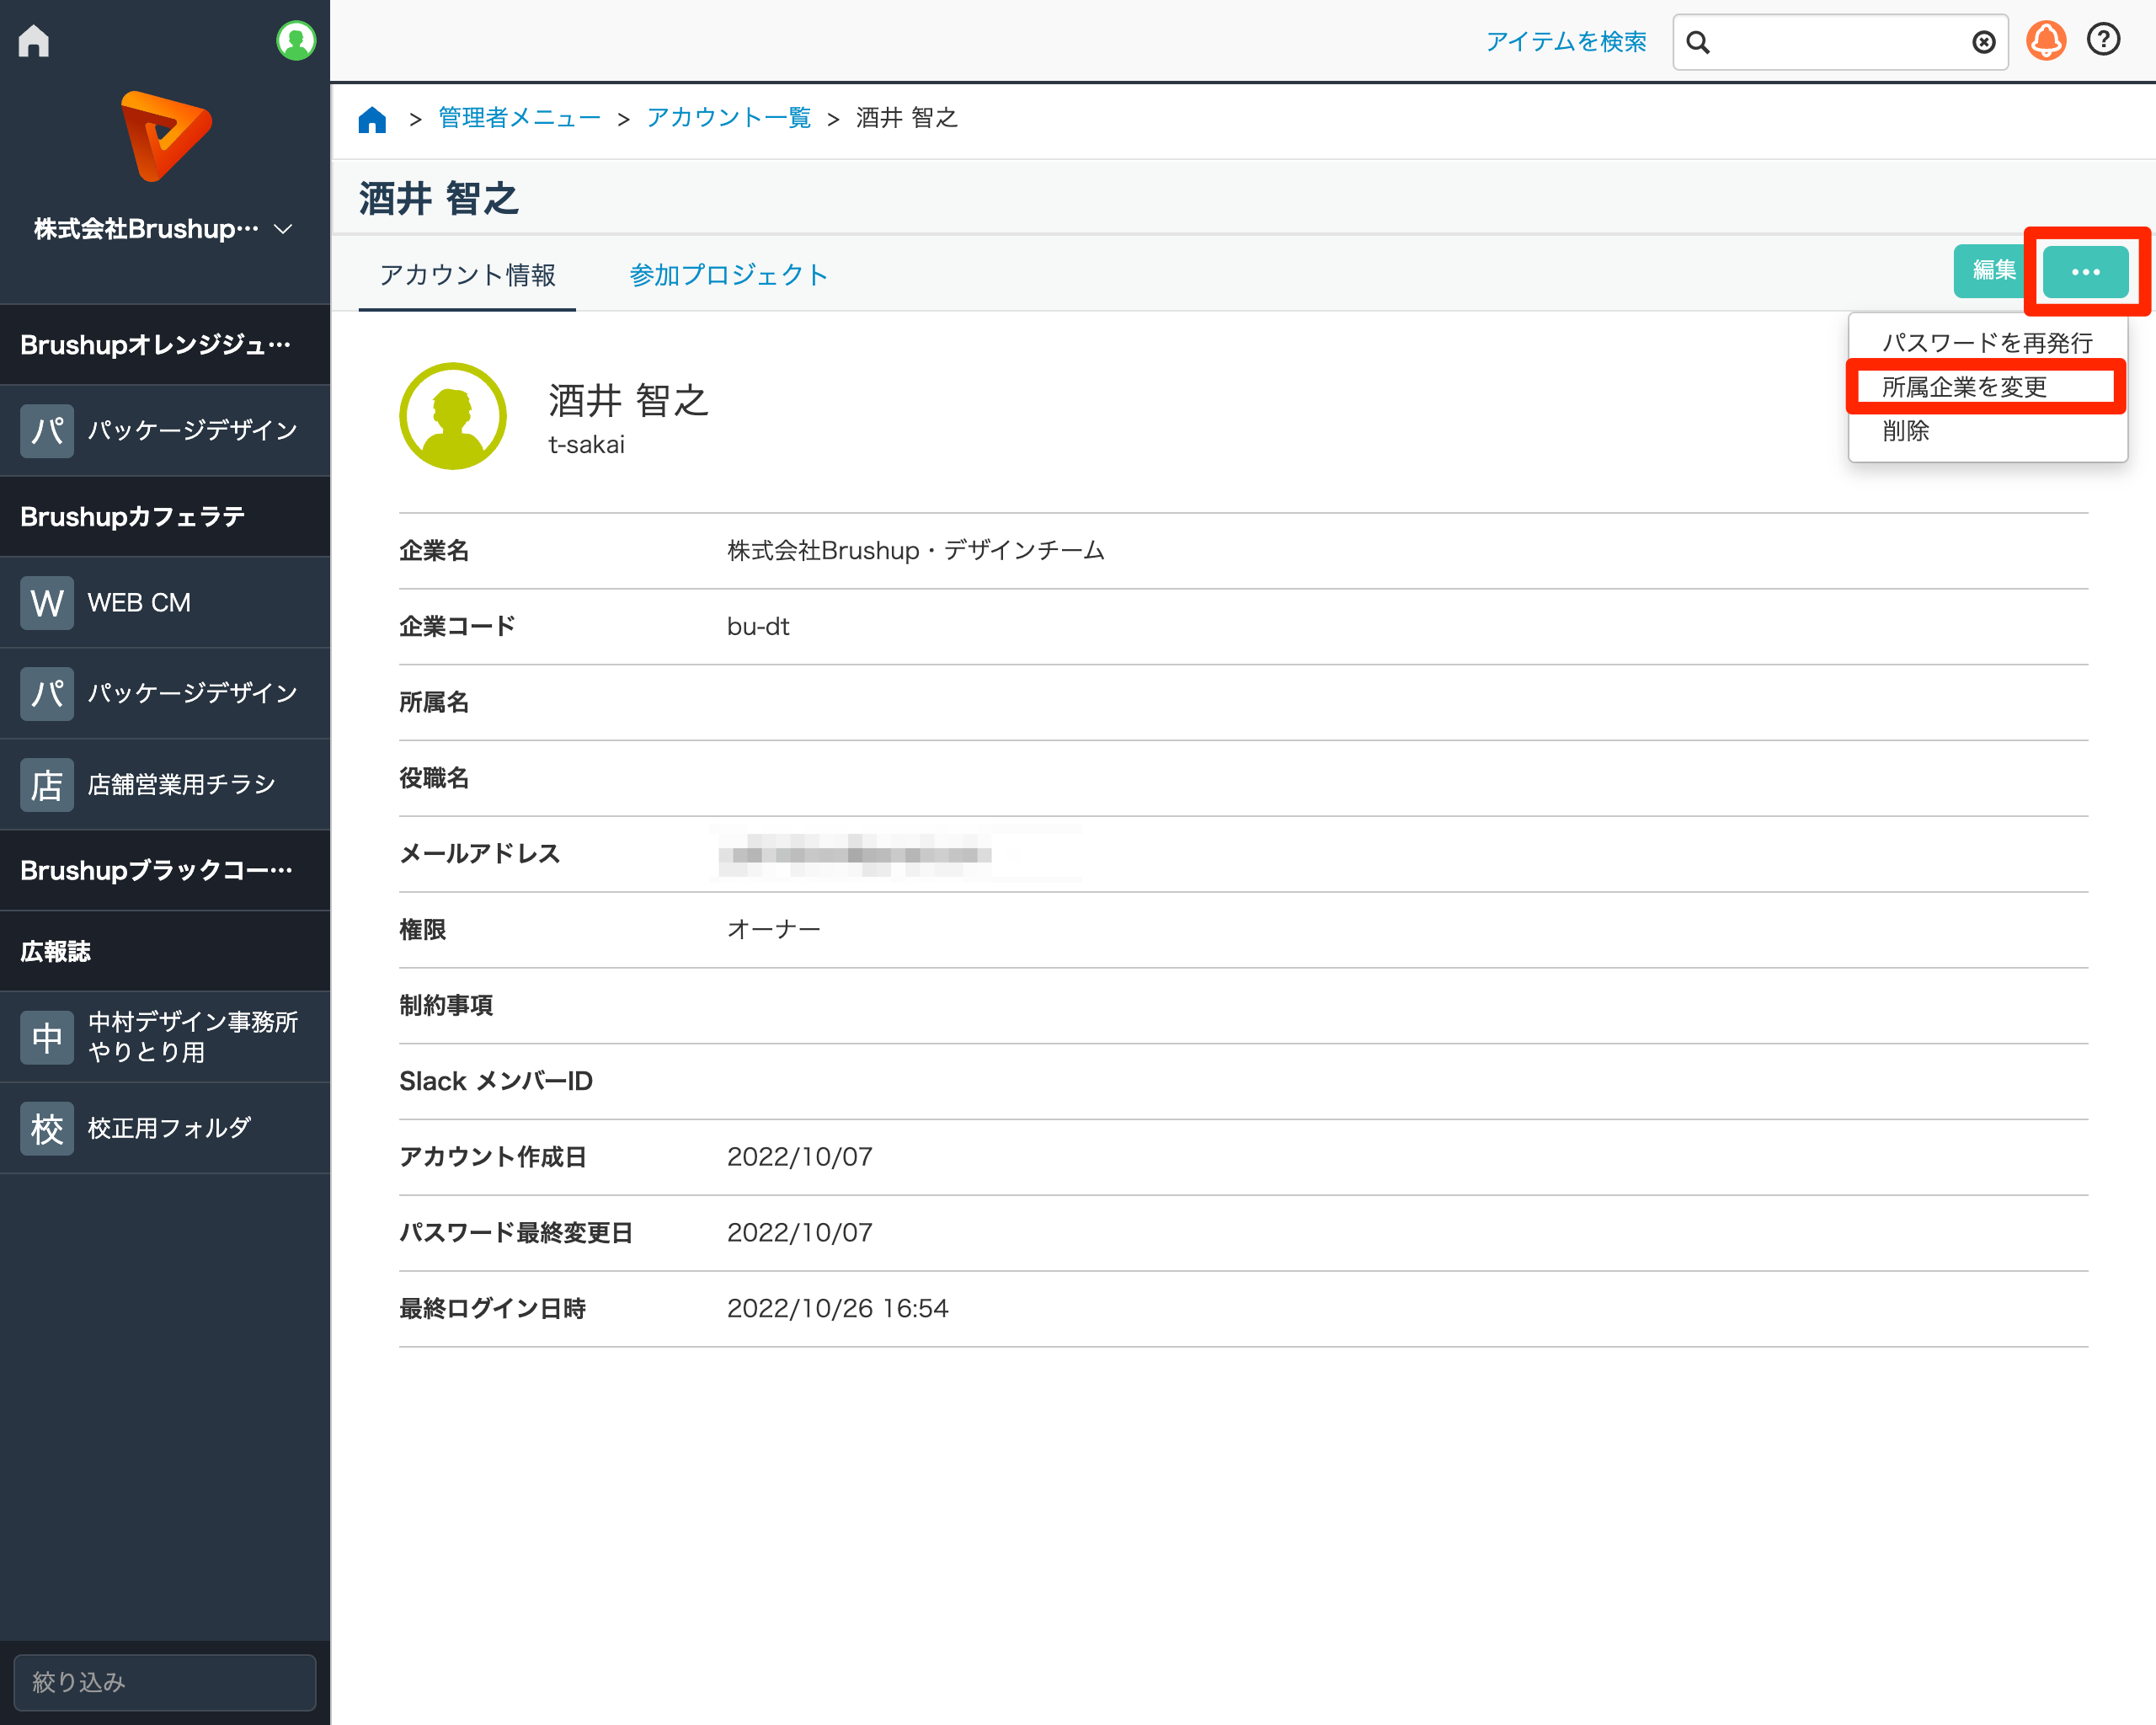Click the パスワード最終変更日 date value

click(x=800, y=1233)
